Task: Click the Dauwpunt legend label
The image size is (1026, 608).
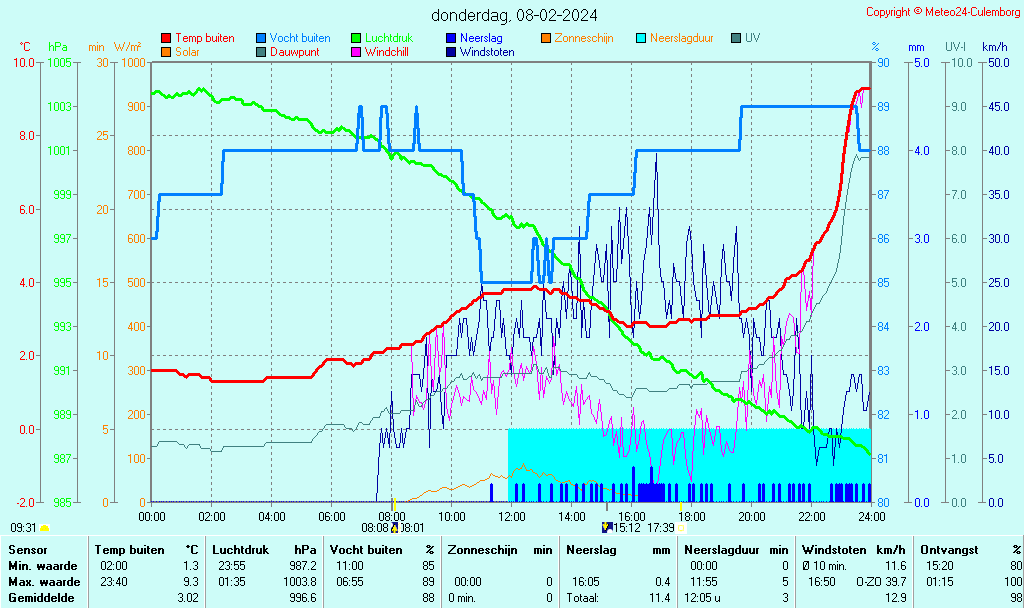Action: pyautogui.click(x=294, y=52)
